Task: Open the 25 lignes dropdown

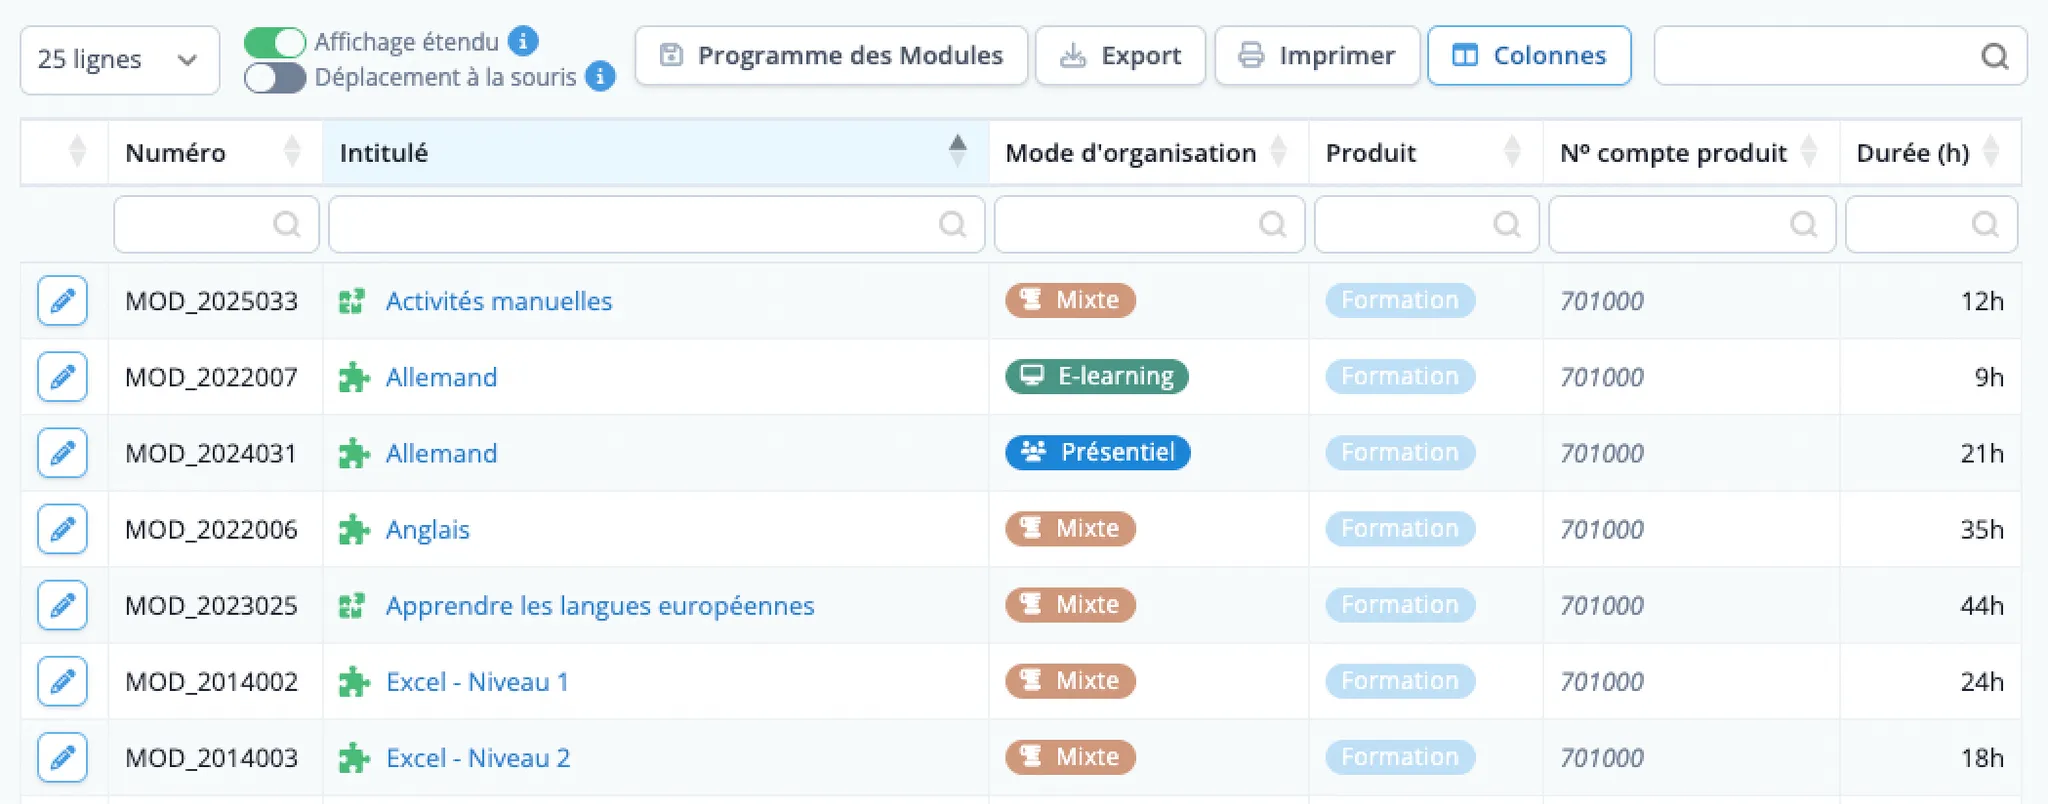Action: [119, 60]
